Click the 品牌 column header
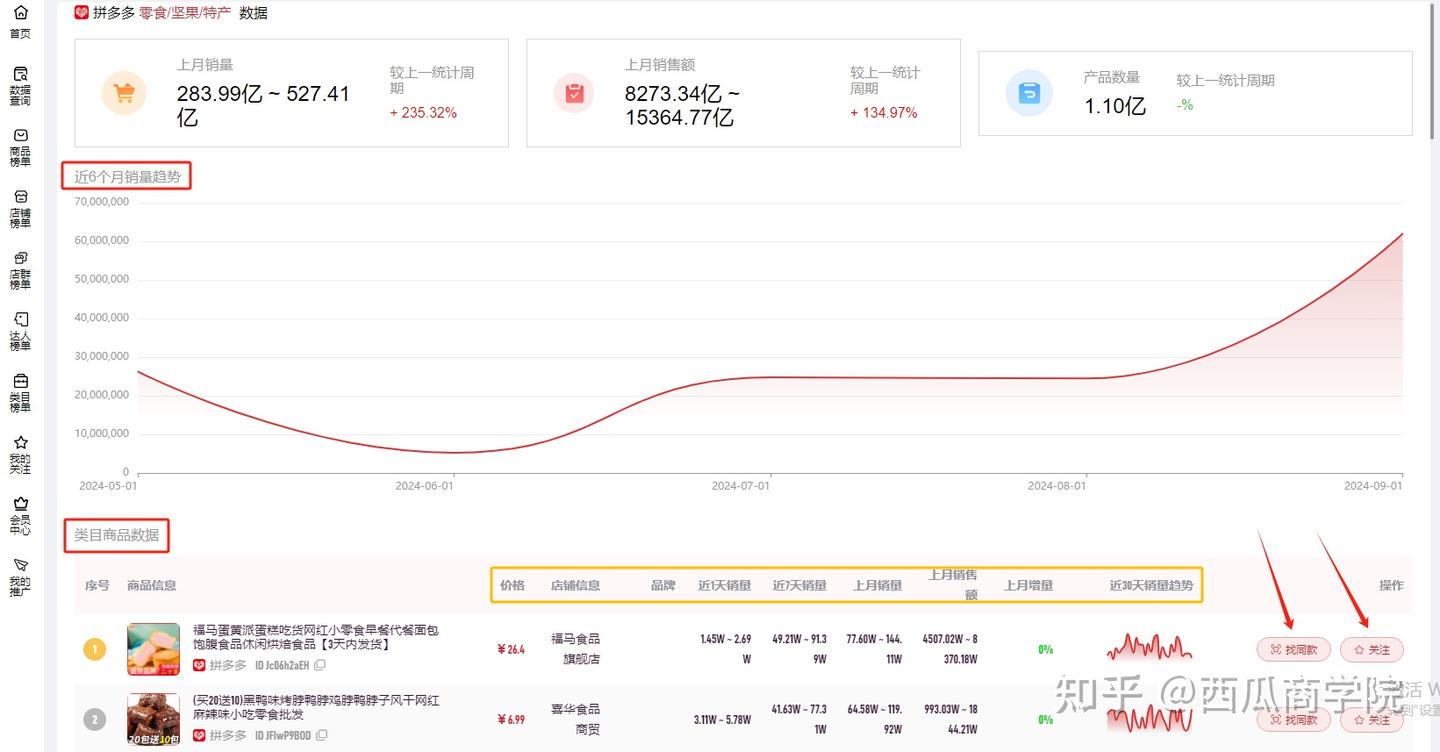Image resolution: width=1440 pixels, height=752 pixels. (x=663, y=585)
